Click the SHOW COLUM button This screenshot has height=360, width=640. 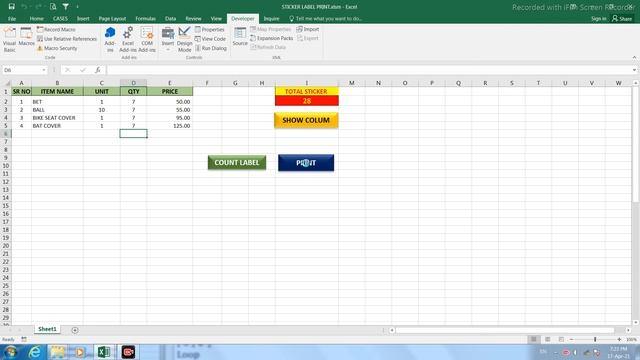[306, 120]
